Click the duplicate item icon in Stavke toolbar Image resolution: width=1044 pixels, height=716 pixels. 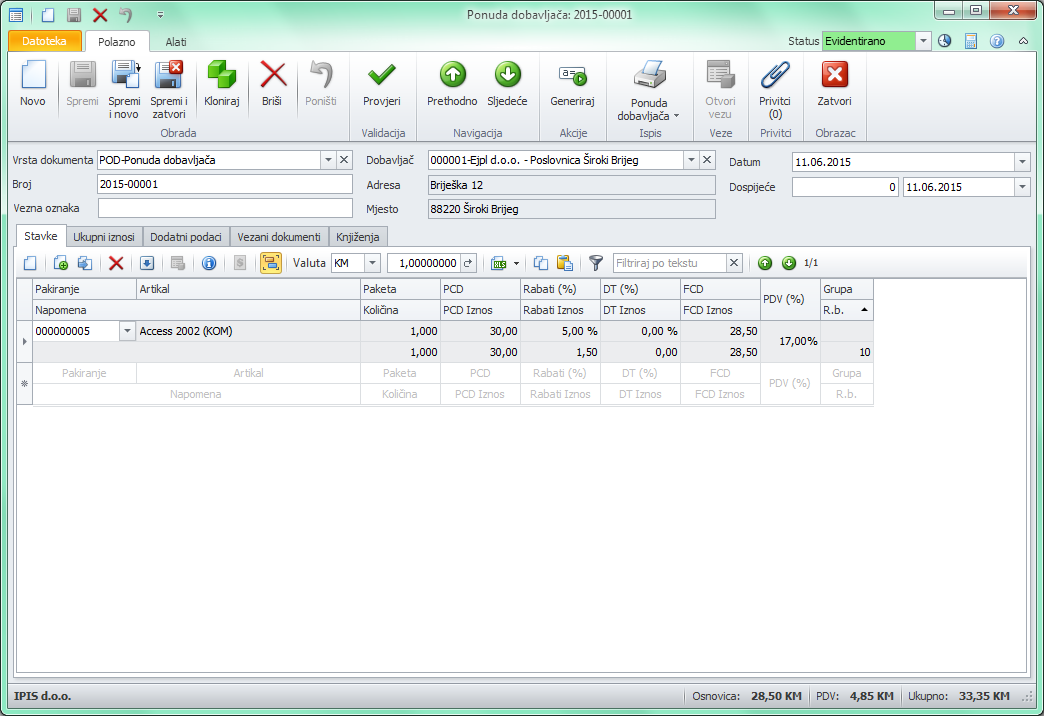85,263
